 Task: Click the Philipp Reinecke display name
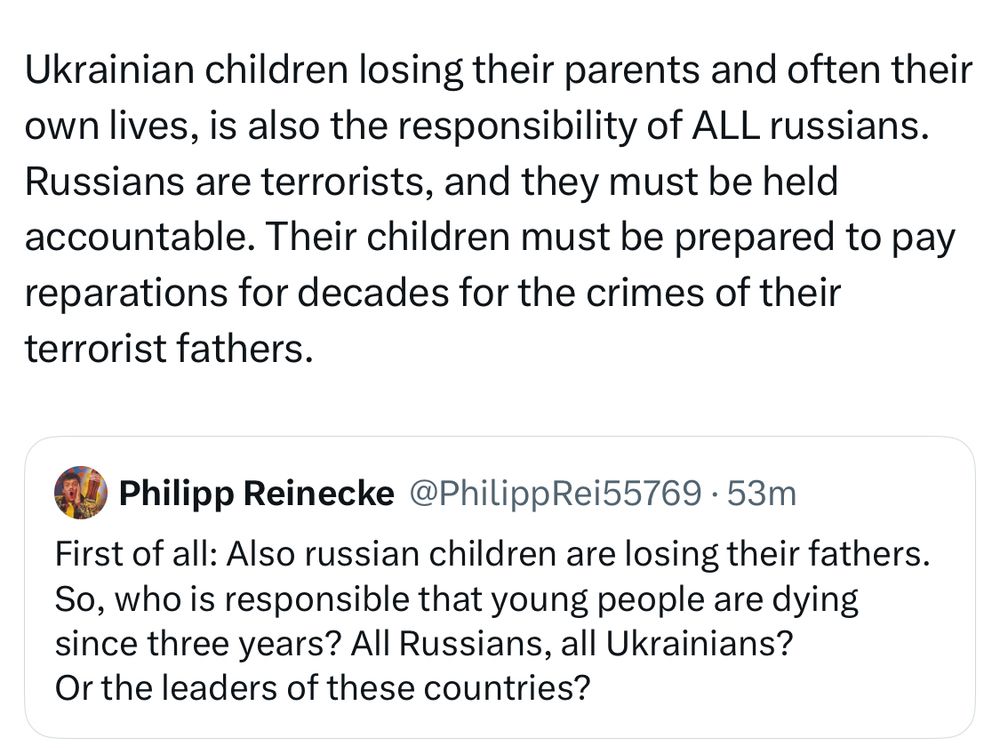256,493
